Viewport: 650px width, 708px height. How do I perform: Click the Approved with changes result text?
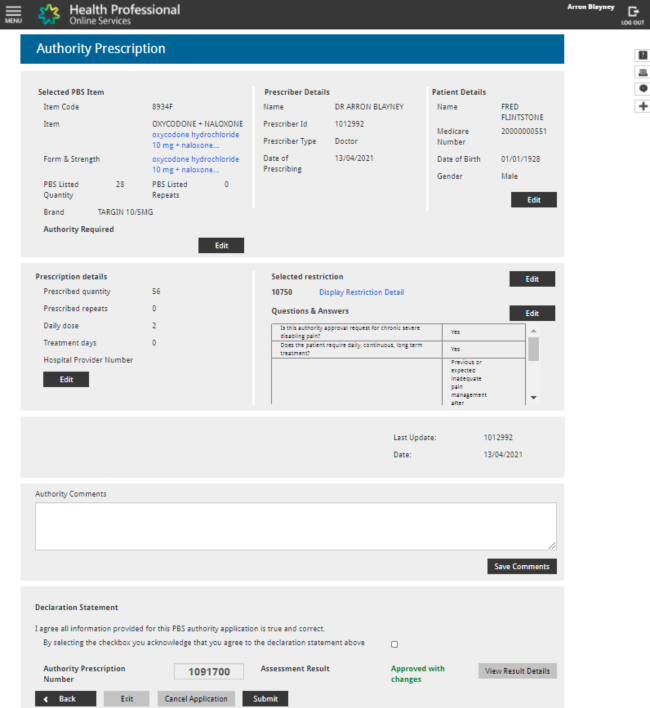tap(418, 674)
